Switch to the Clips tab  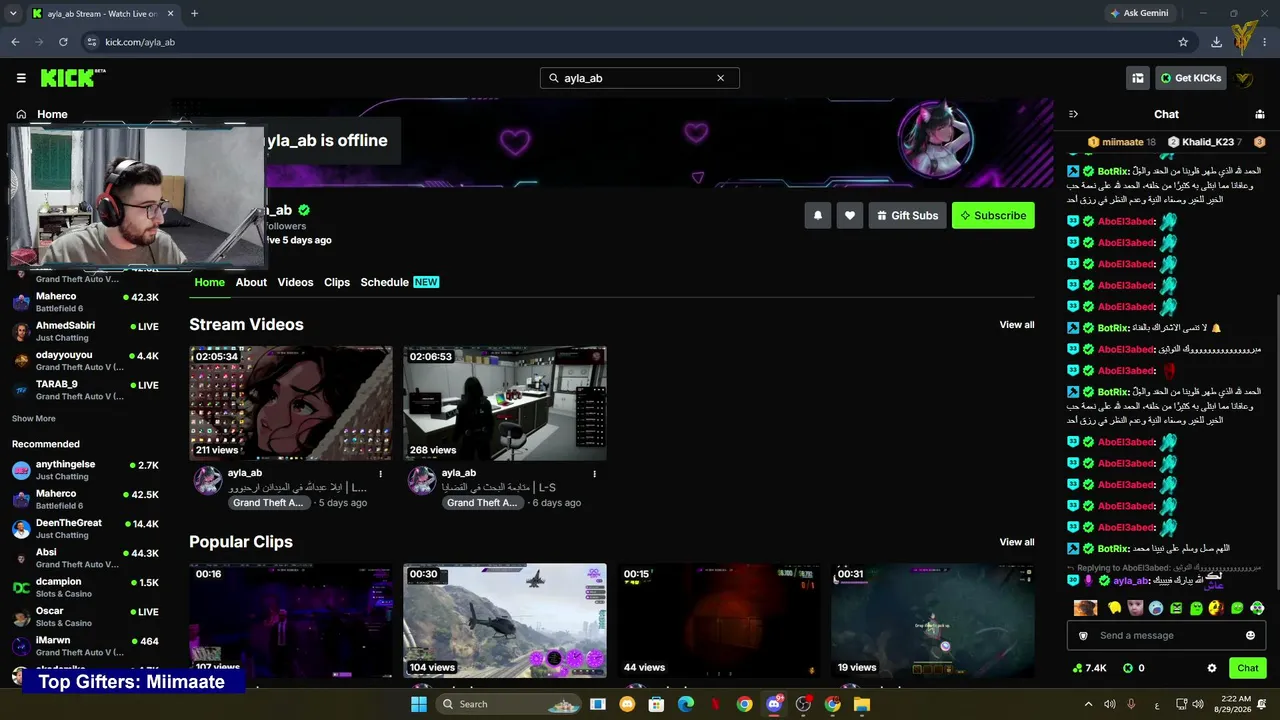337,282
